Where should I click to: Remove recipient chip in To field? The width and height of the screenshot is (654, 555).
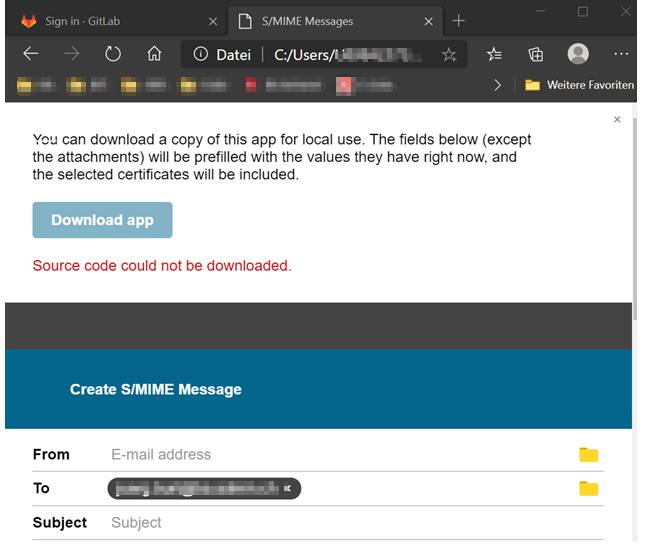[x=288, y=489]
